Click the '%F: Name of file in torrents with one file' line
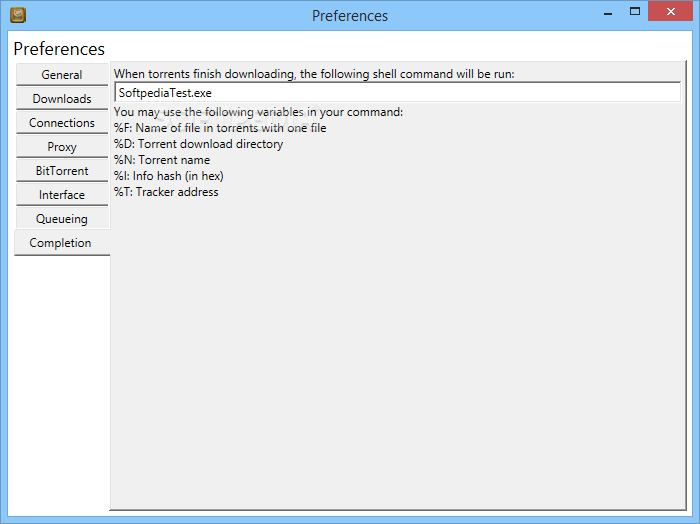Viewport: 700px width, 524px height. 220,128
